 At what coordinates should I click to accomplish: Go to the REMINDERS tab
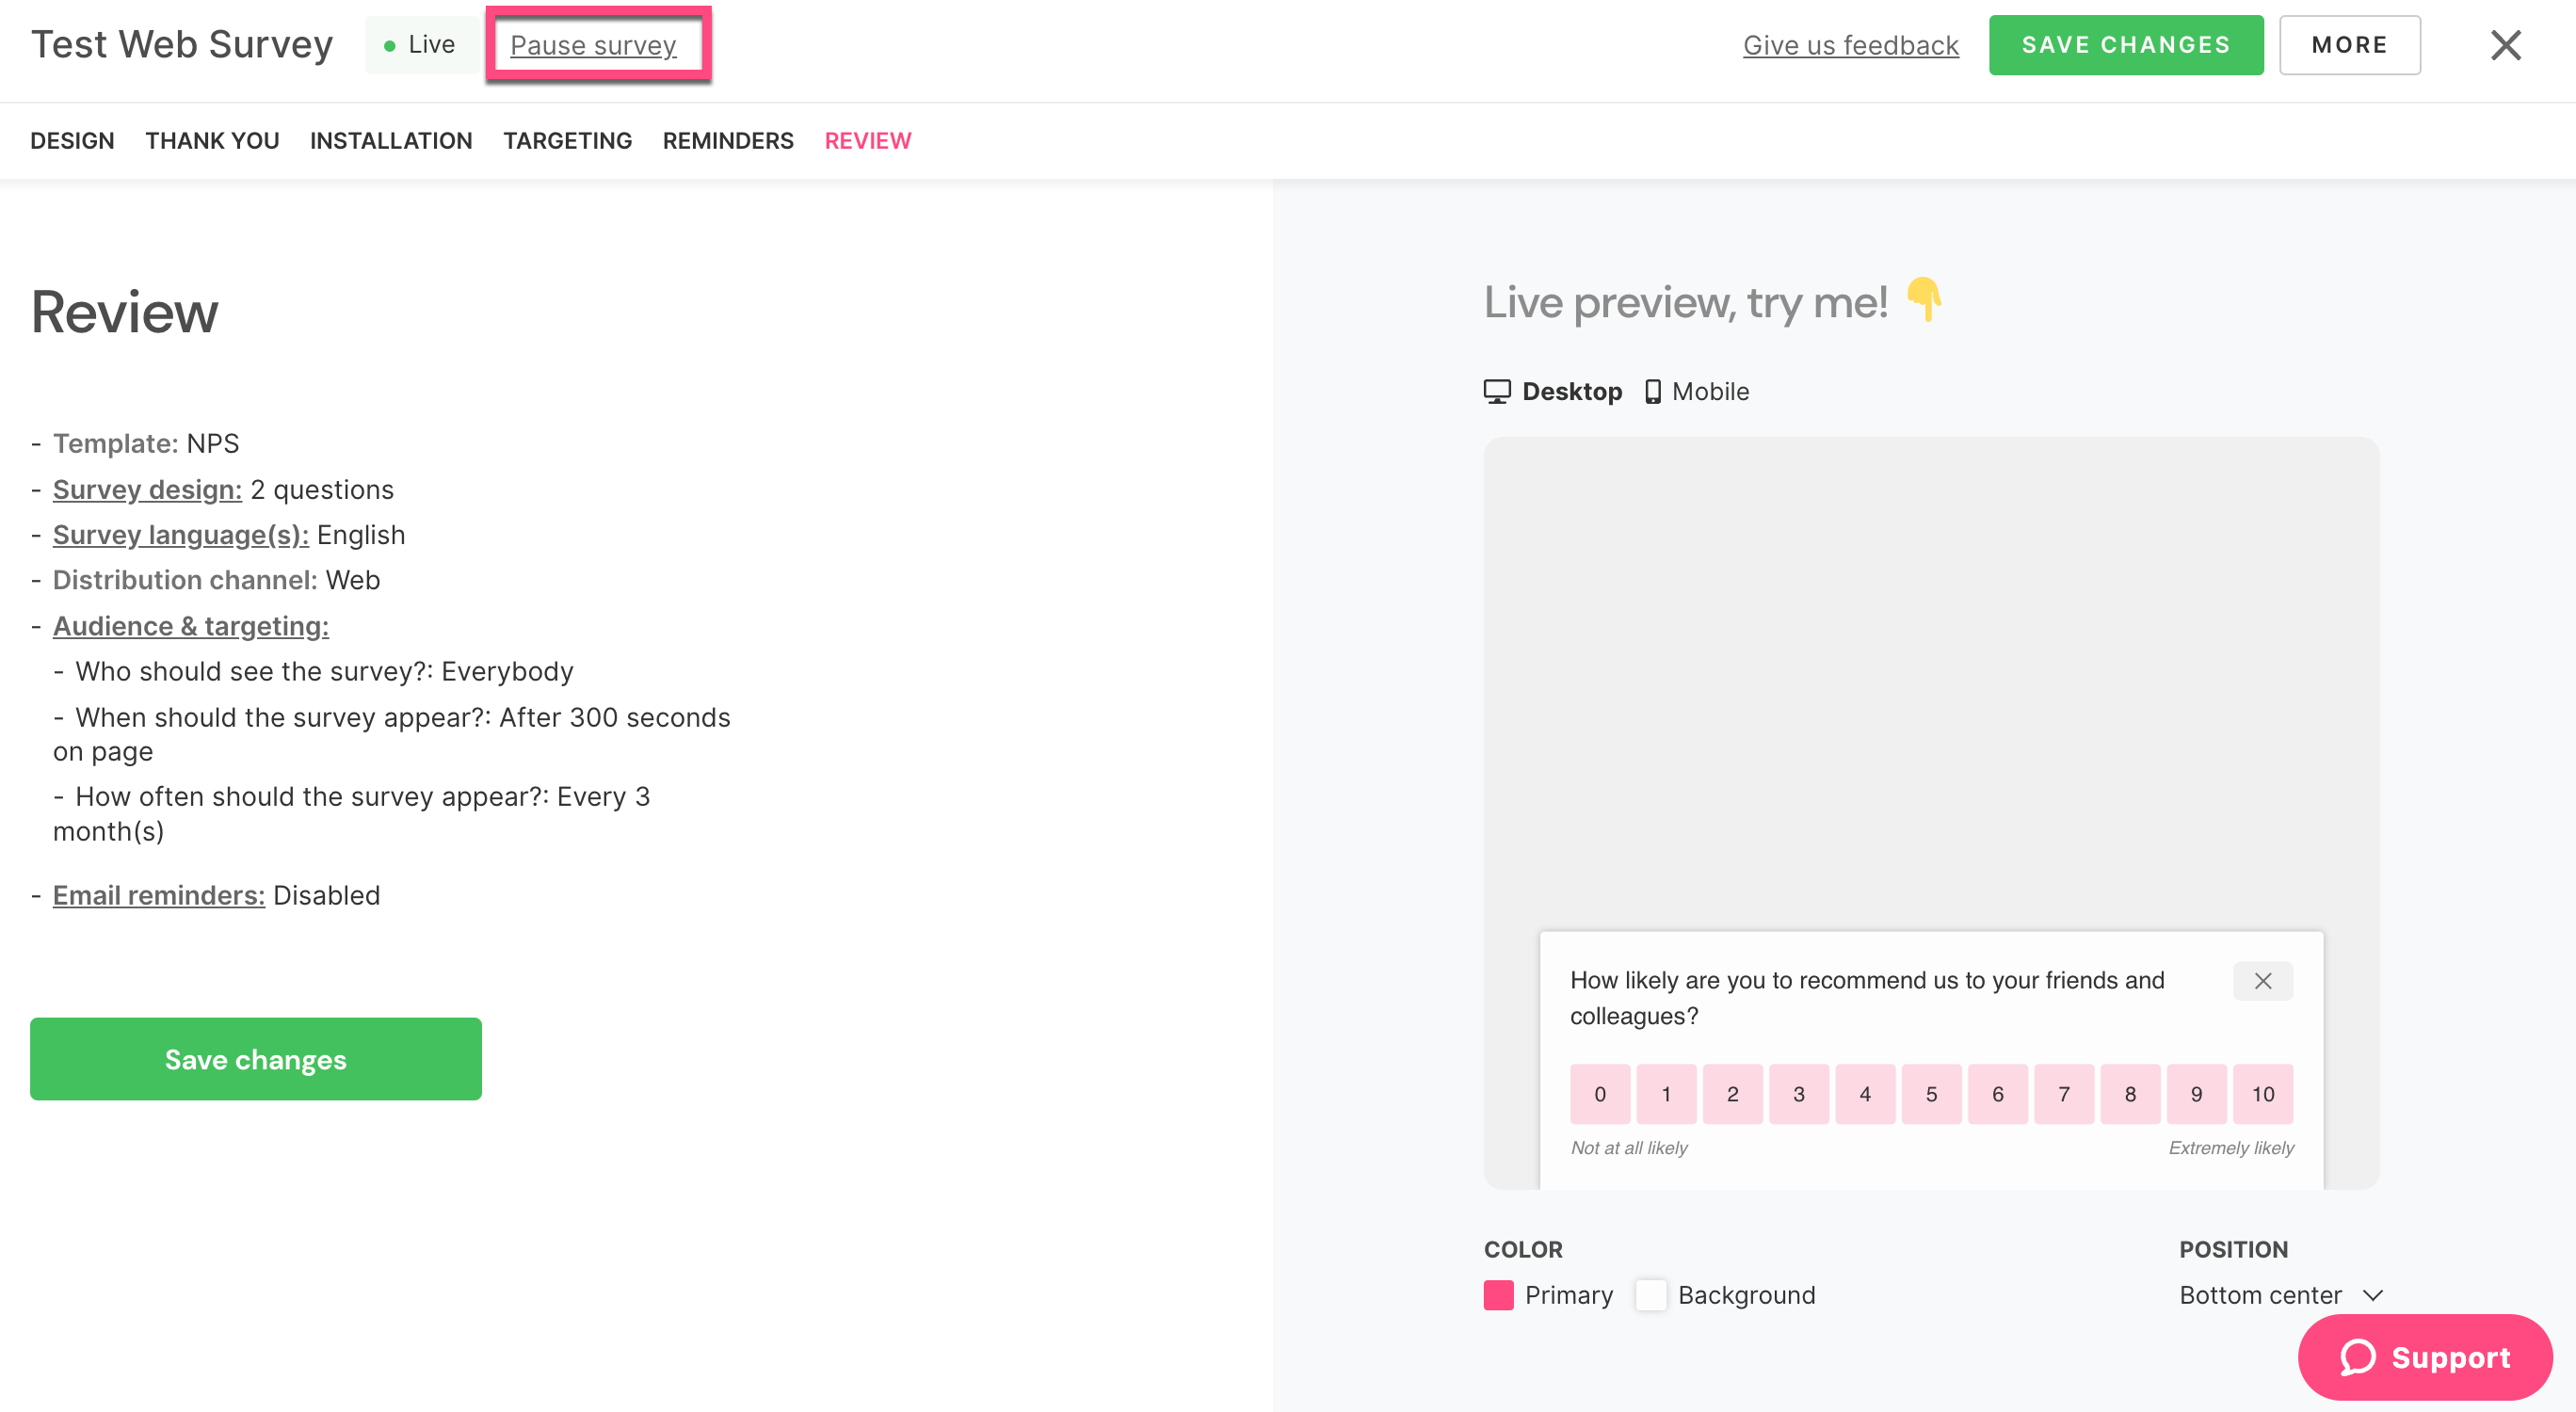728,141
